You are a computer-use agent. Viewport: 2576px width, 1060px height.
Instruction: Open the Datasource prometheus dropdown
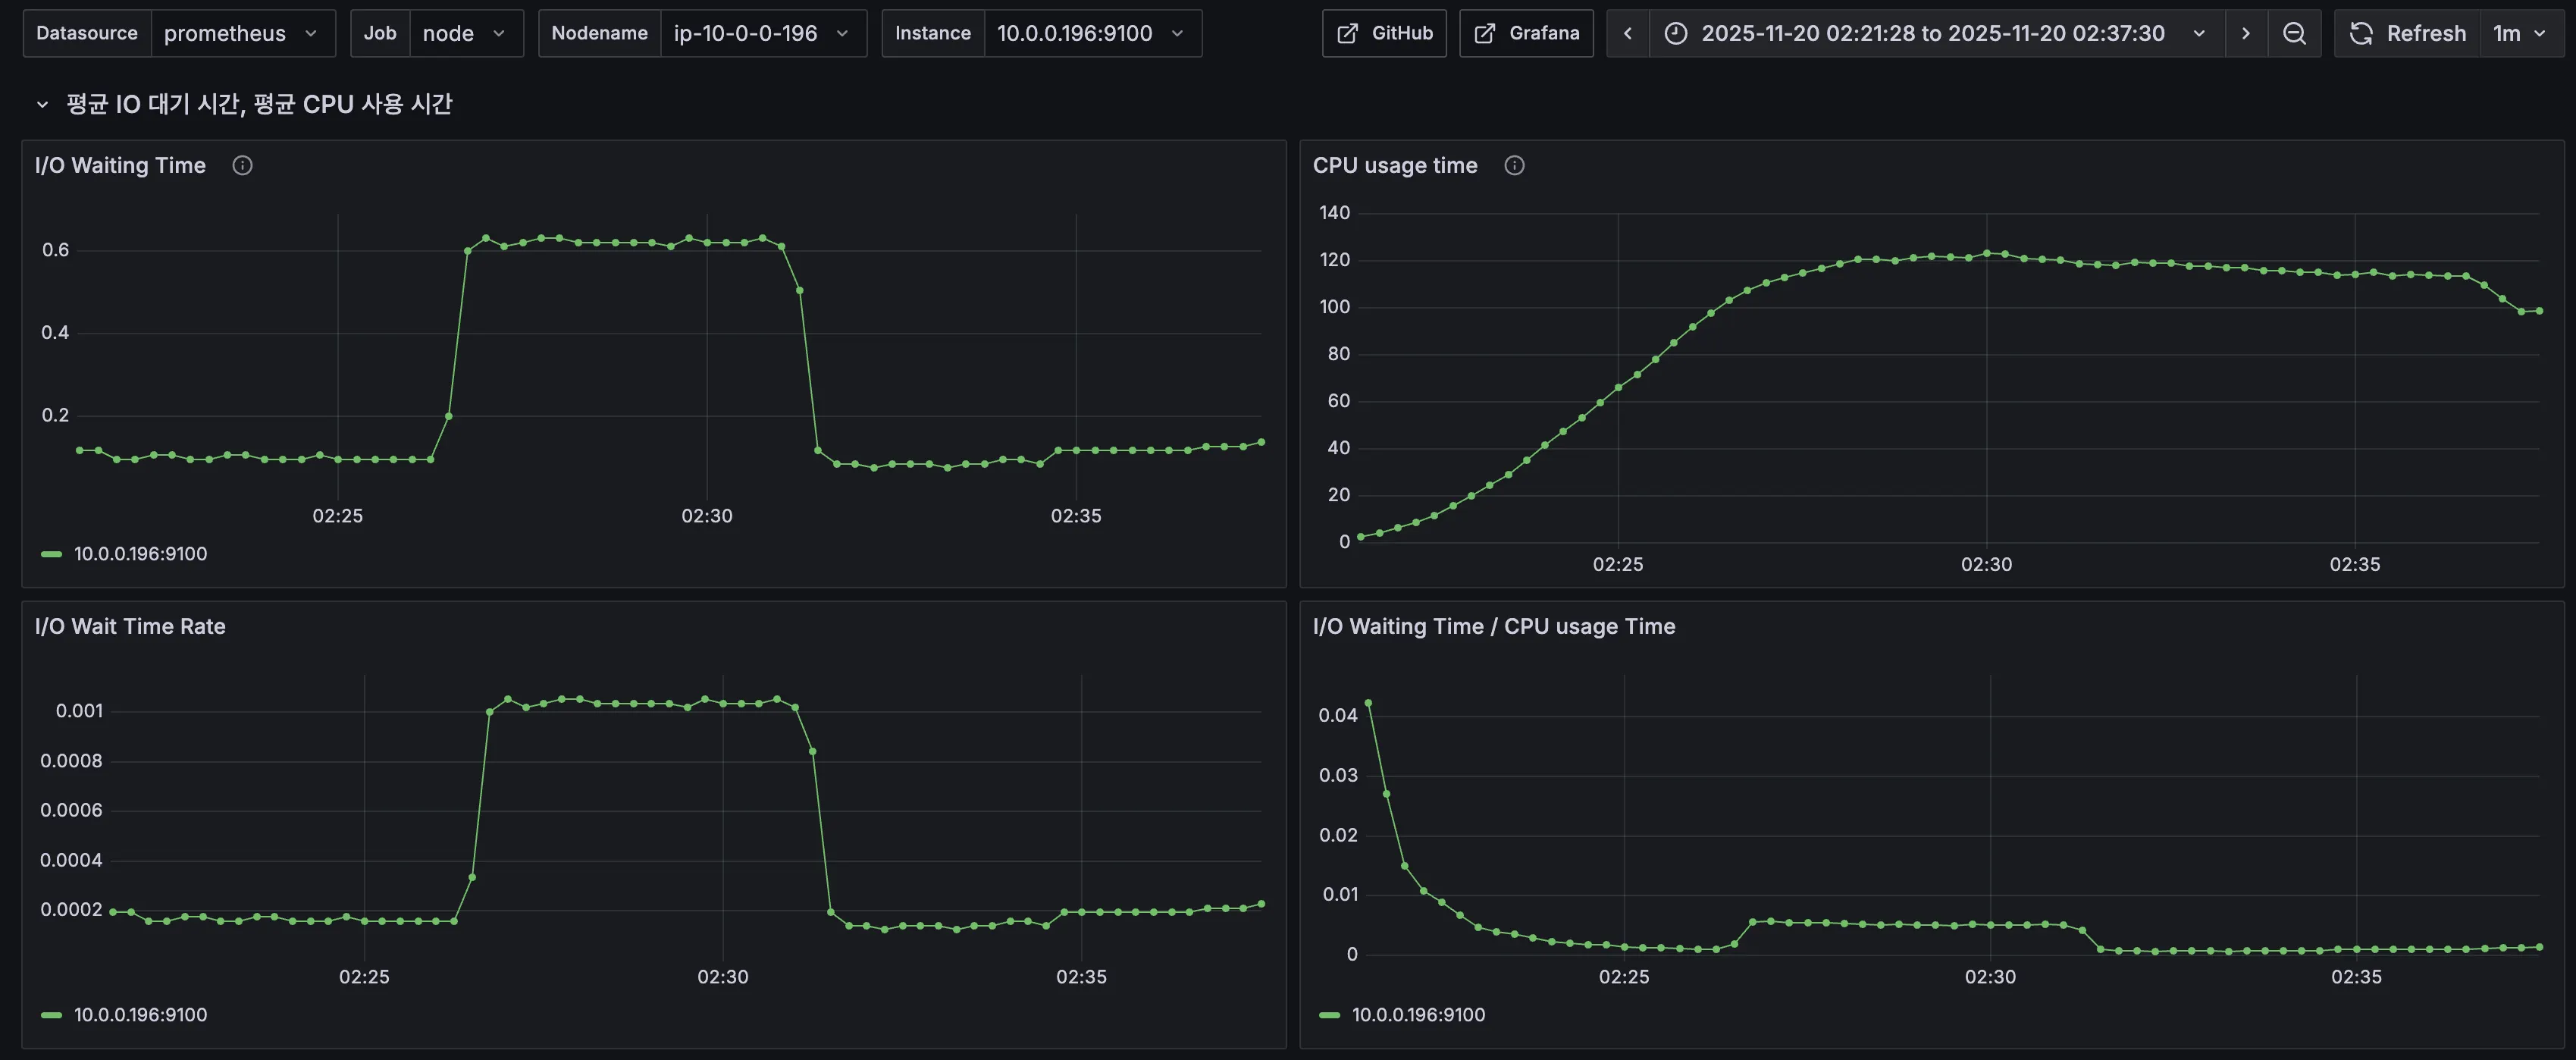242,34
